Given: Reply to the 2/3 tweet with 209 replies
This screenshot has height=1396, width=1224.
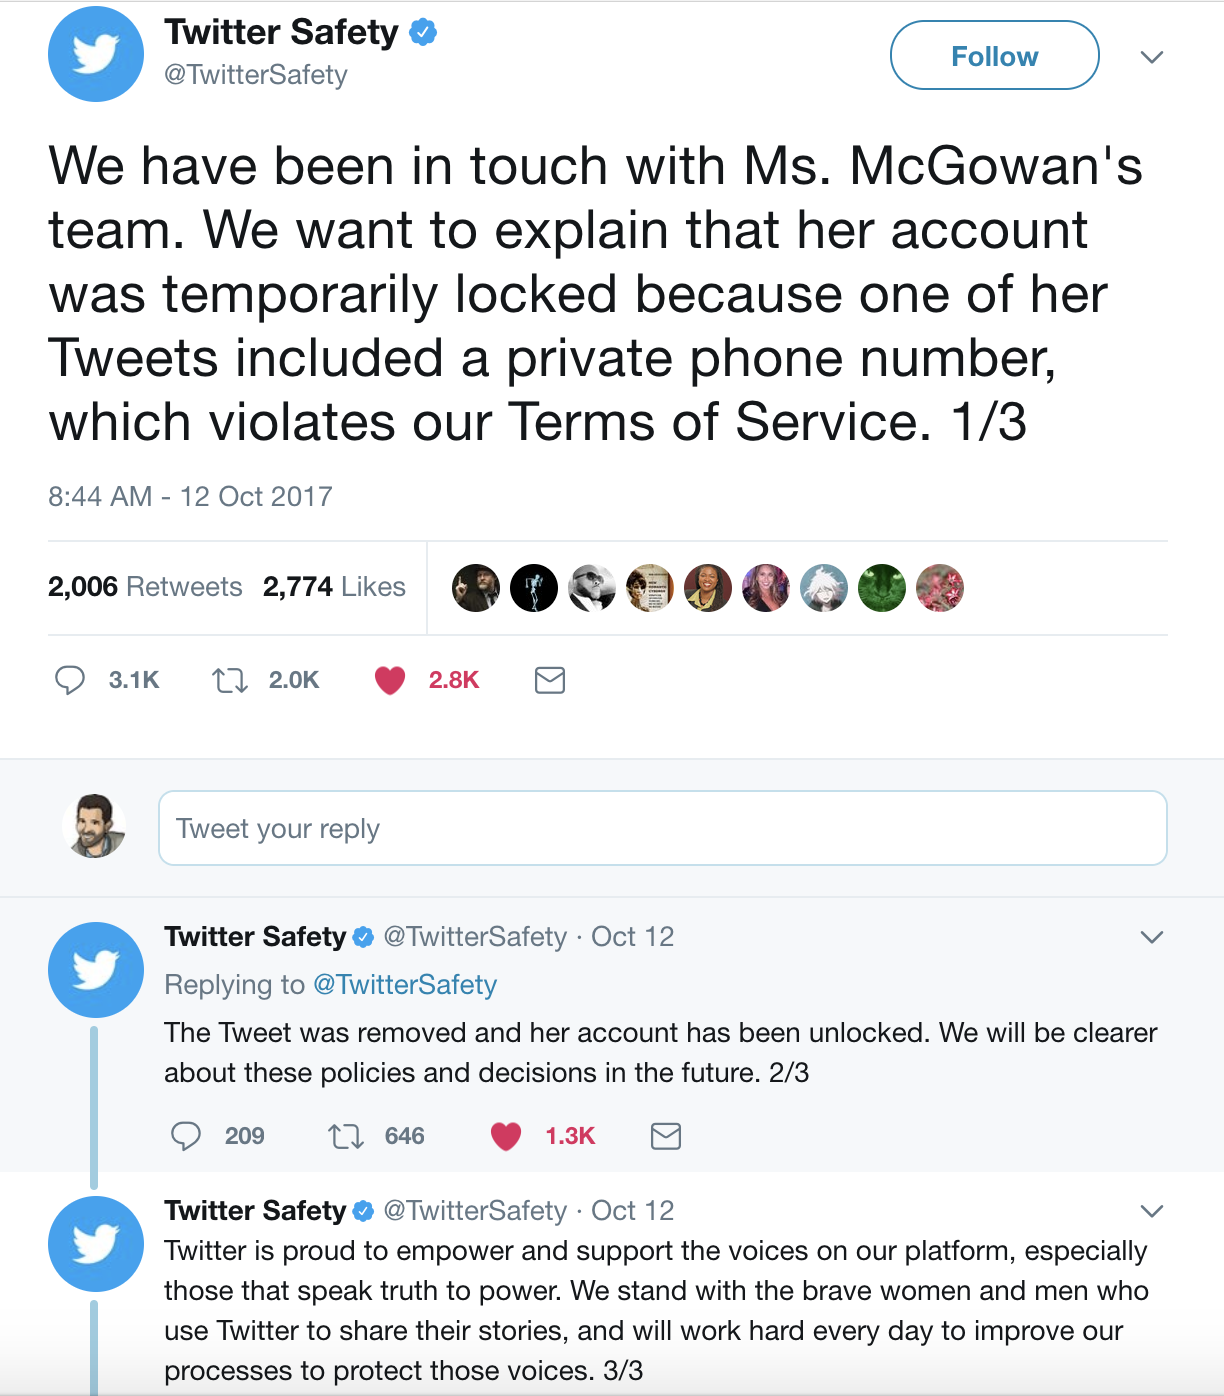Looking at the screenshot, I should (x=186, y=1136).
